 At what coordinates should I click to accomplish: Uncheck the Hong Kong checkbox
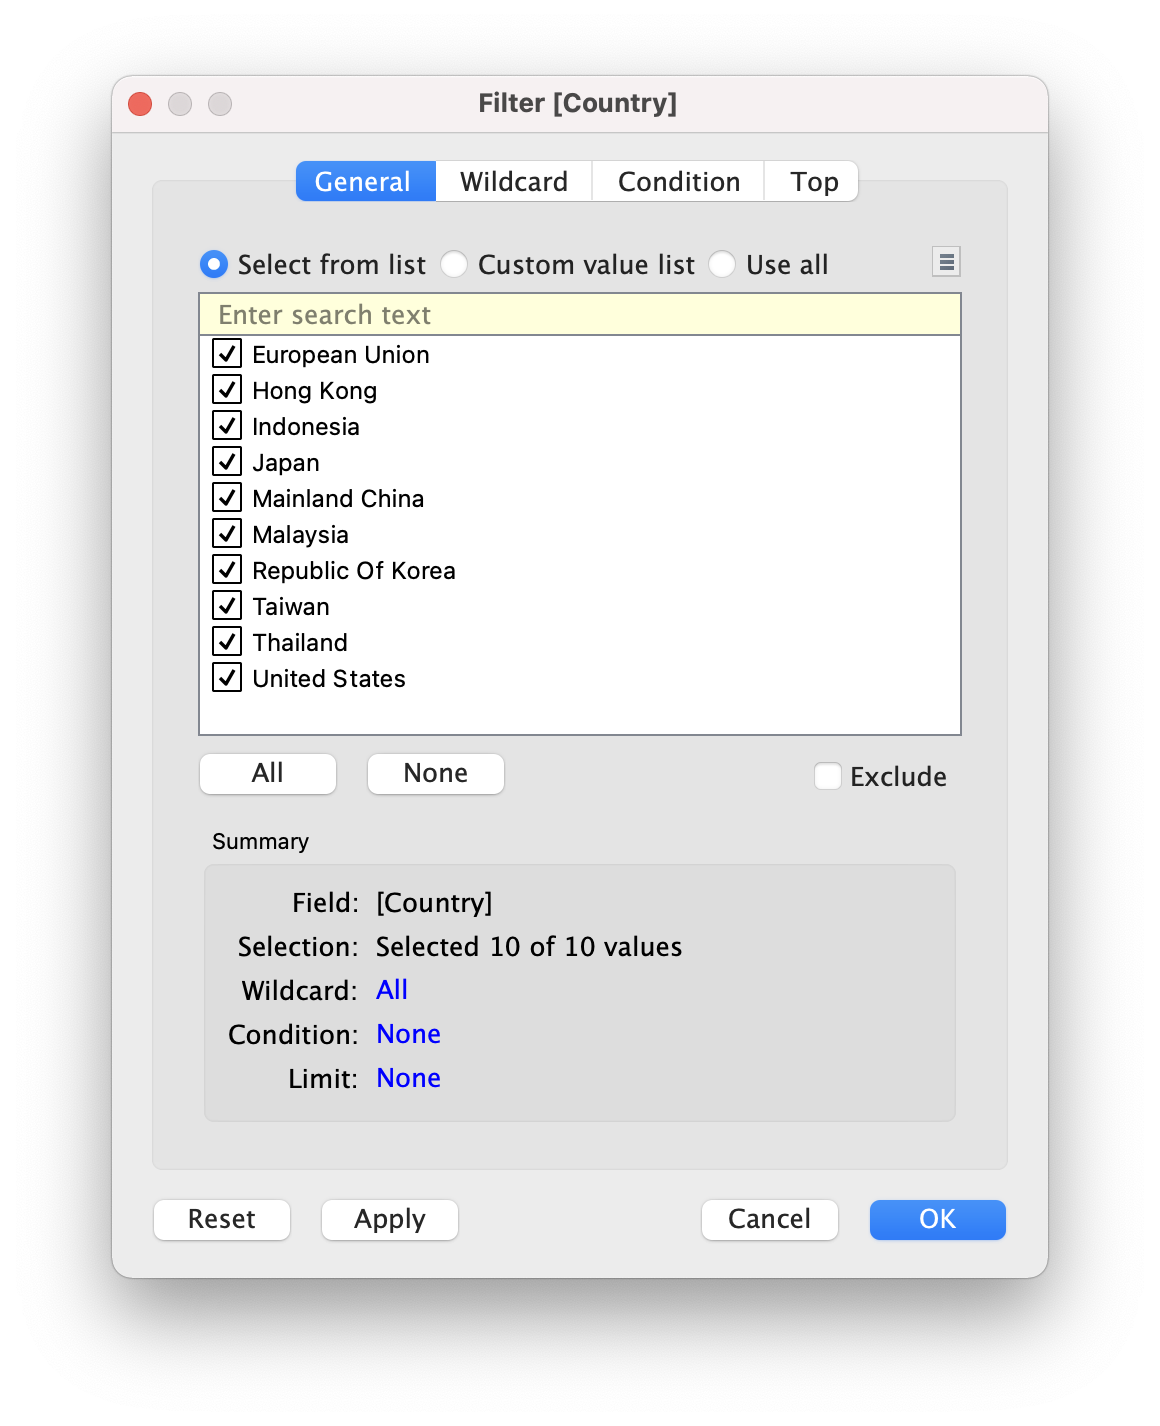pyautogui.click(x=228, y=390)
